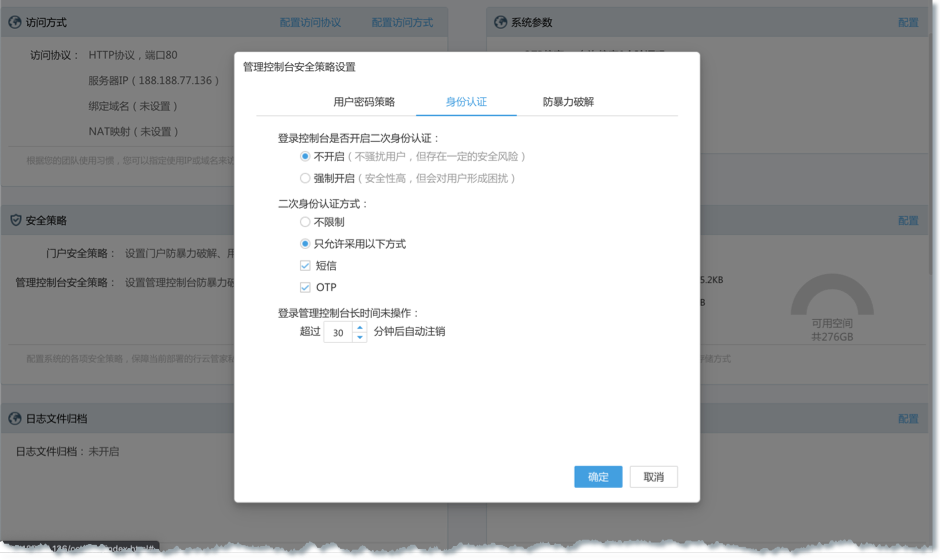
Task: Select the 强制开启 radio option
Action: point(305,178)
